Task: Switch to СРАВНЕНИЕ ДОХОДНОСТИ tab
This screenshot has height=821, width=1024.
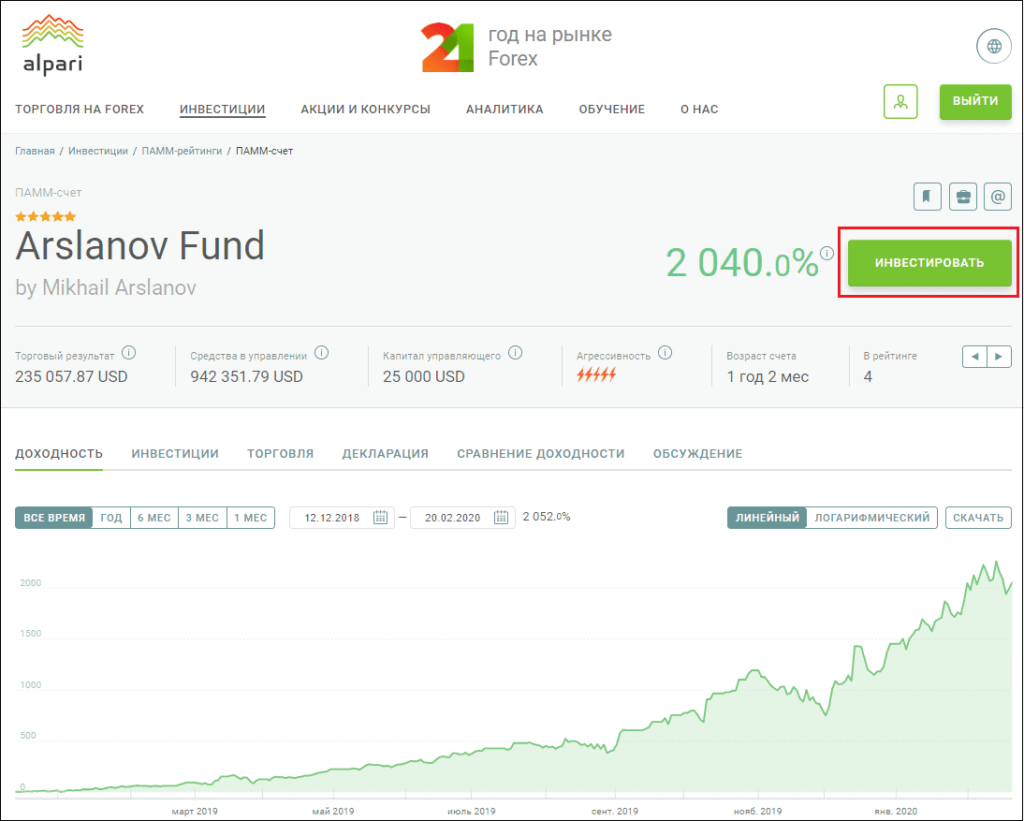Action: (x=541, y=454)
